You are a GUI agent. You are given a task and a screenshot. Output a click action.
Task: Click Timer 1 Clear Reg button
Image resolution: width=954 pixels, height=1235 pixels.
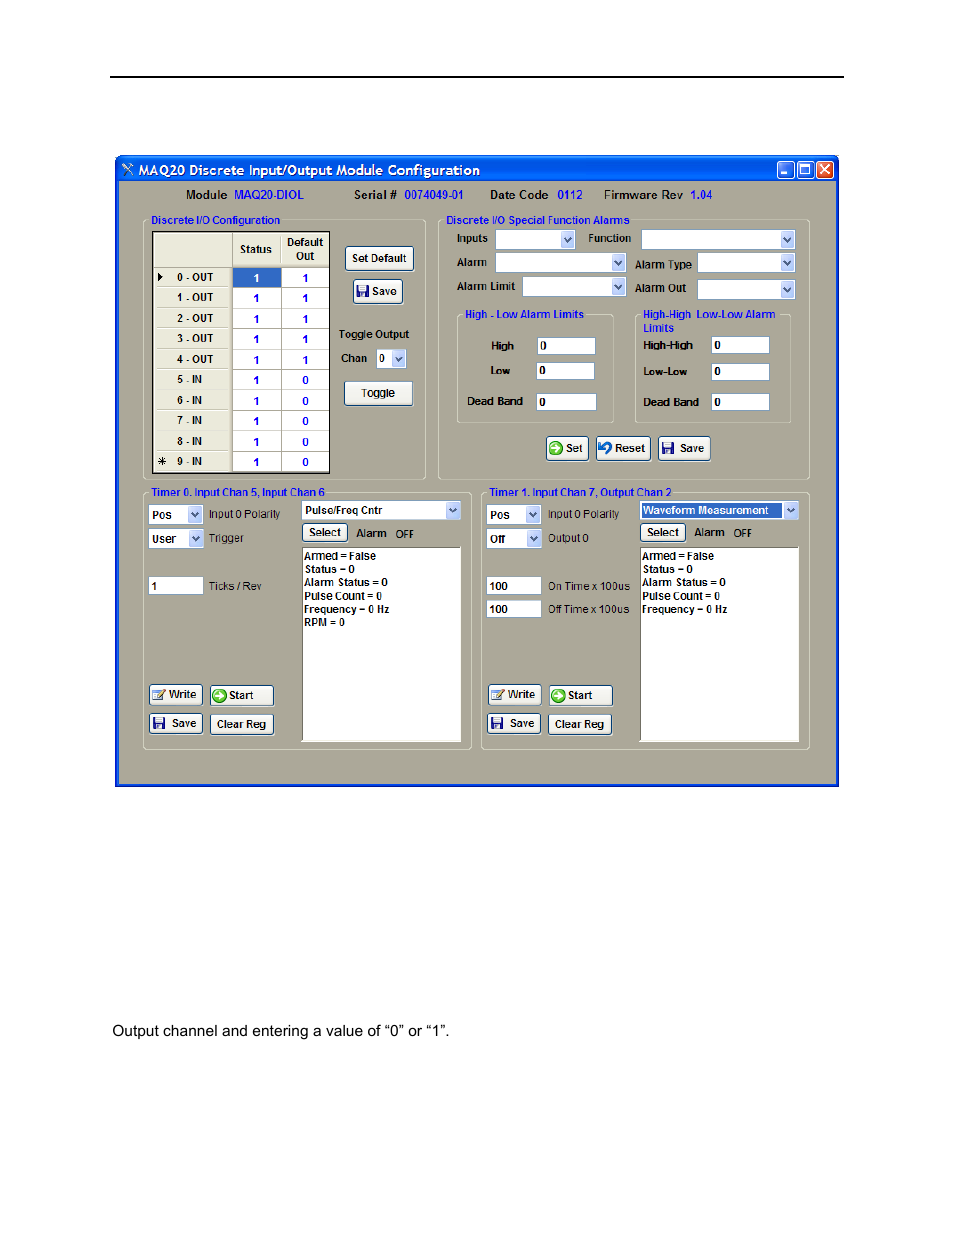(580, 724)
